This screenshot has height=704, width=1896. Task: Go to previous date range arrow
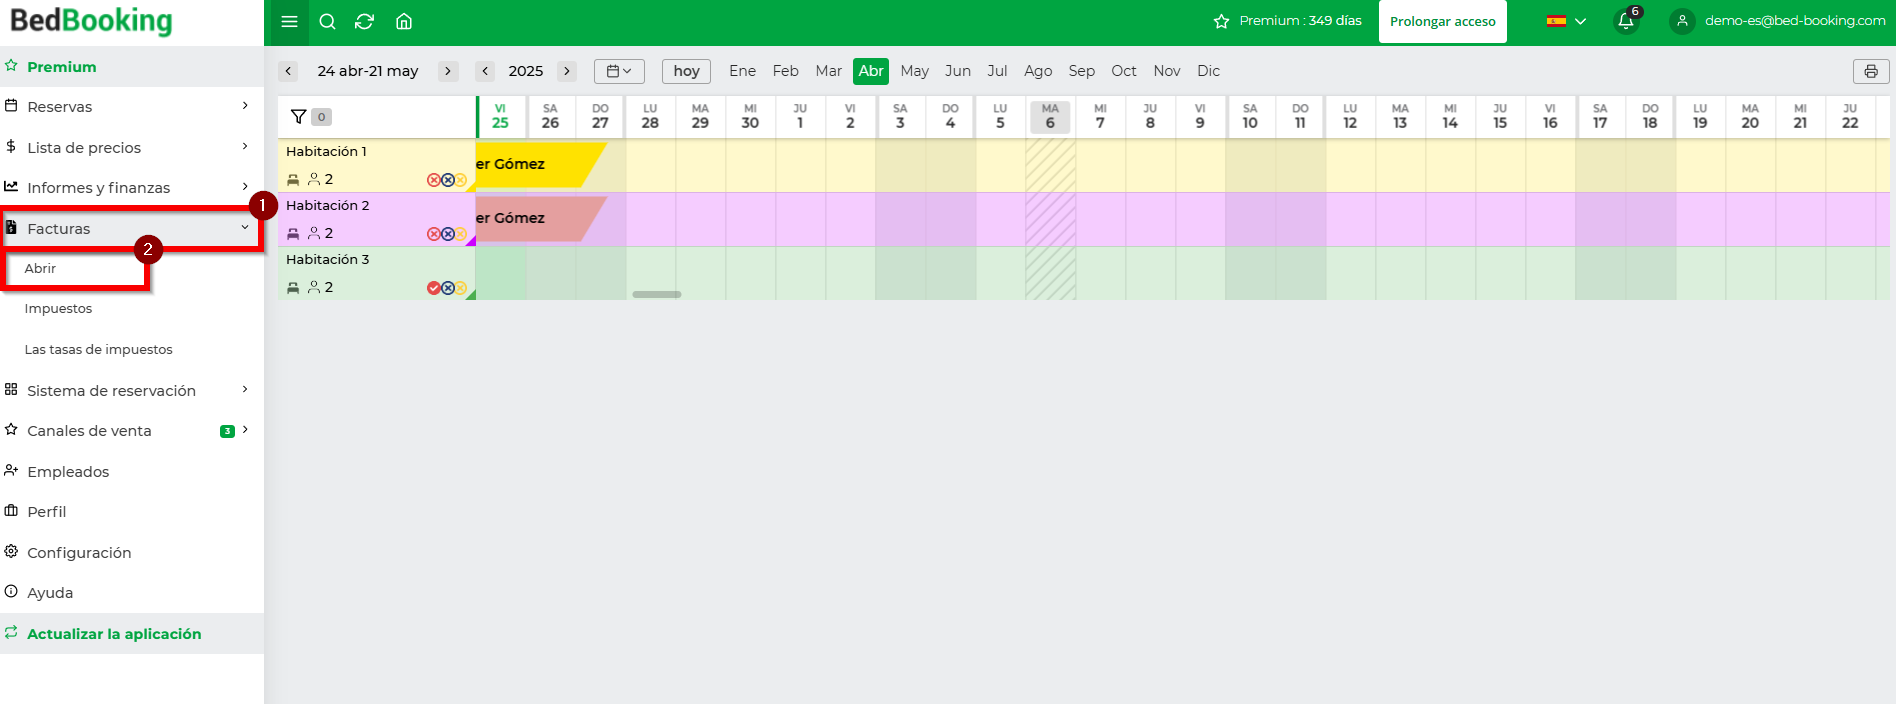[288, 71]
